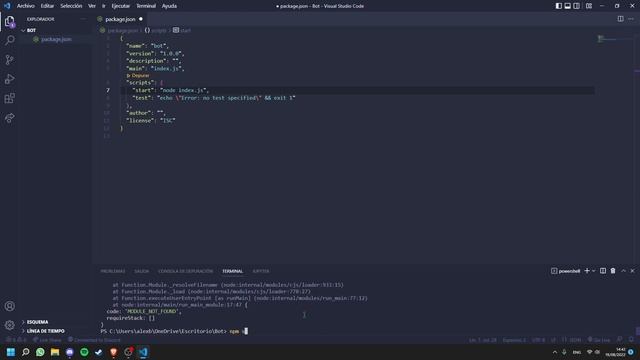Open editor More Actions ellipsis

[x=631, y=19]
